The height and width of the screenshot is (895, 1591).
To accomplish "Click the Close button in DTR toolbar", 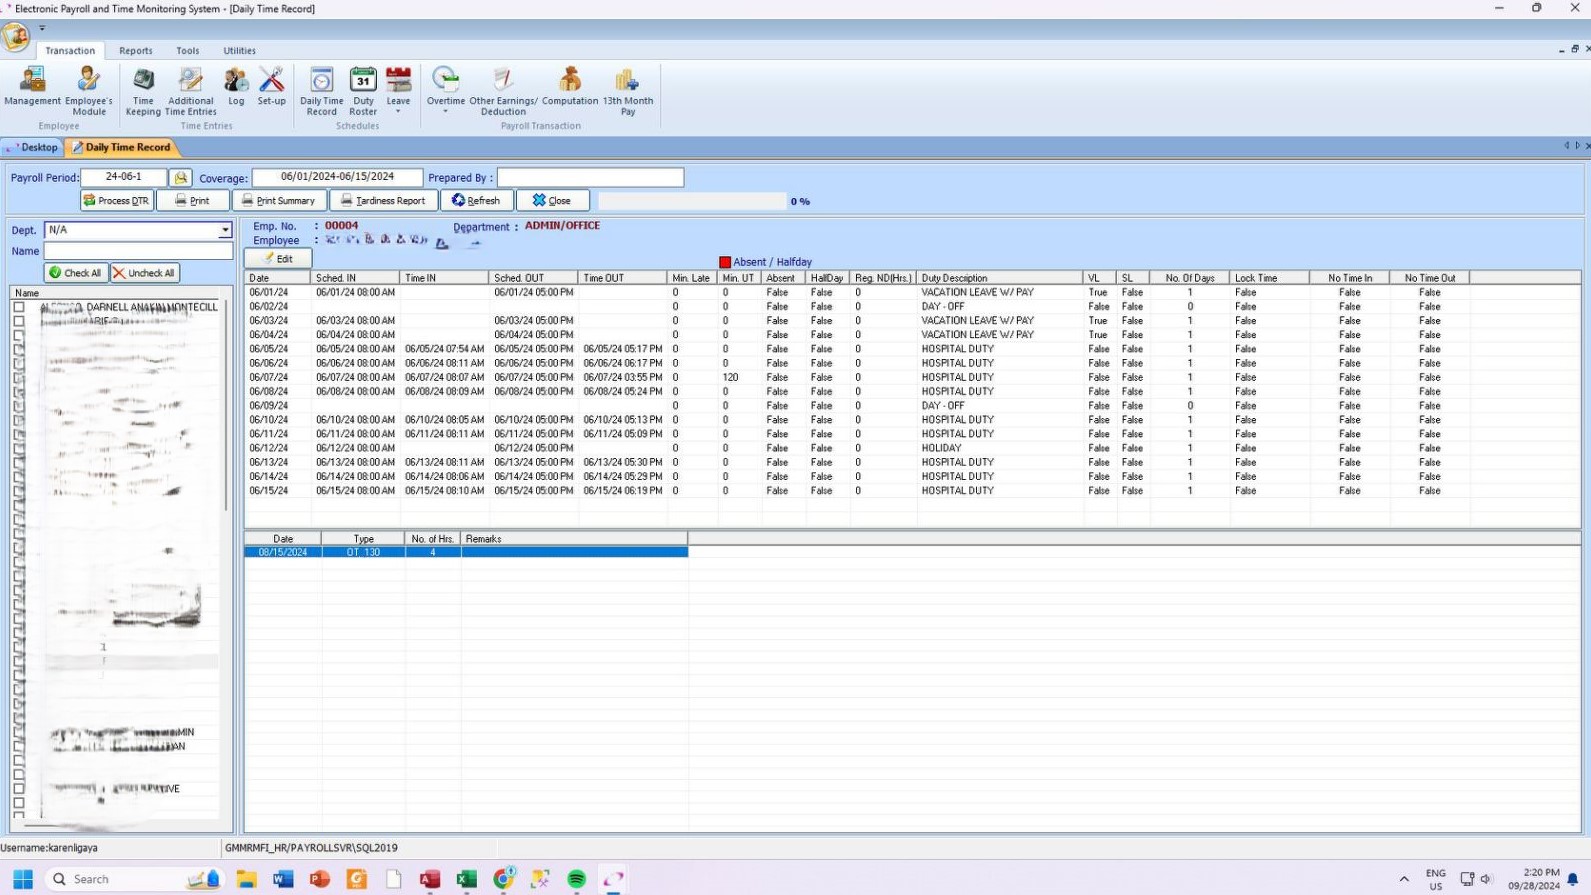I will [552, 200].
